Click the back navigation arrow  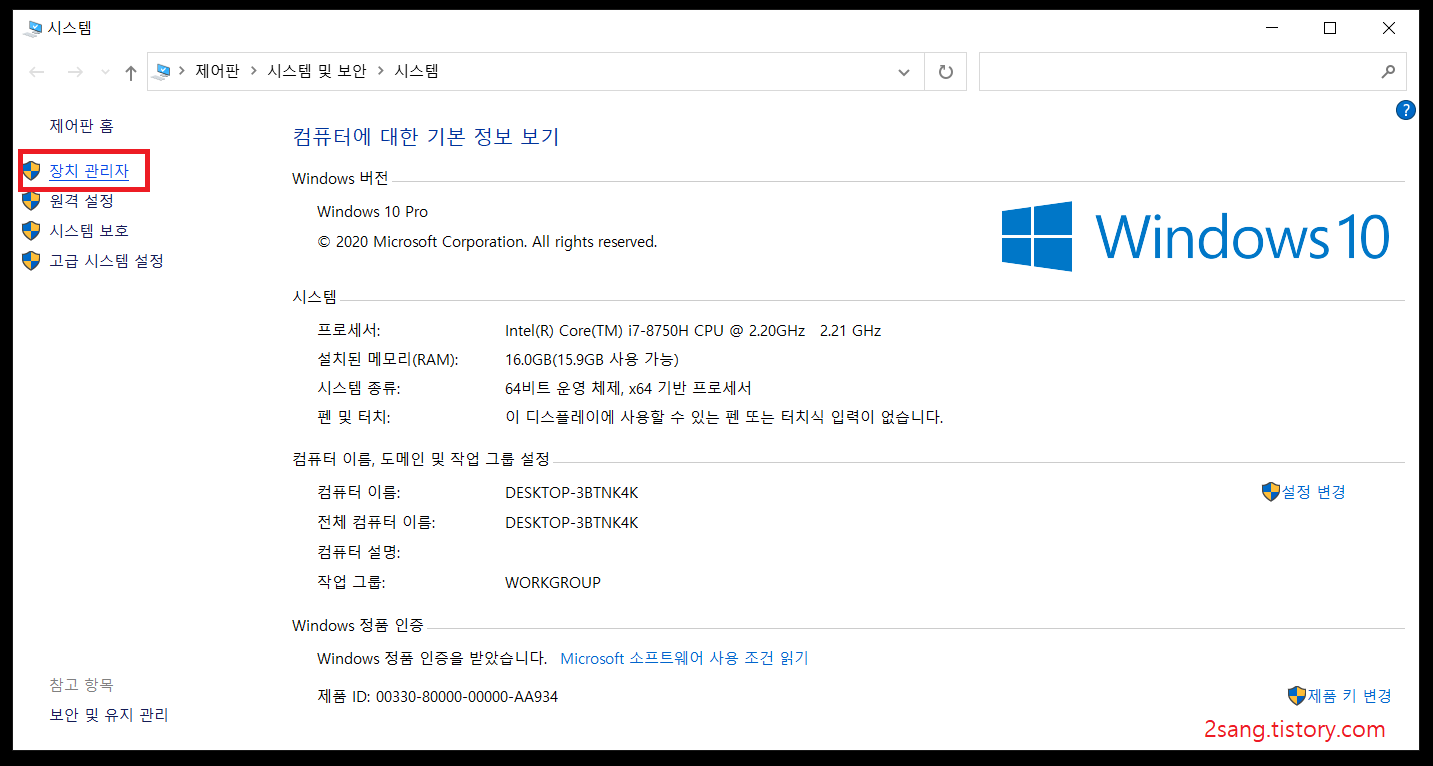[x=37, y=72]
